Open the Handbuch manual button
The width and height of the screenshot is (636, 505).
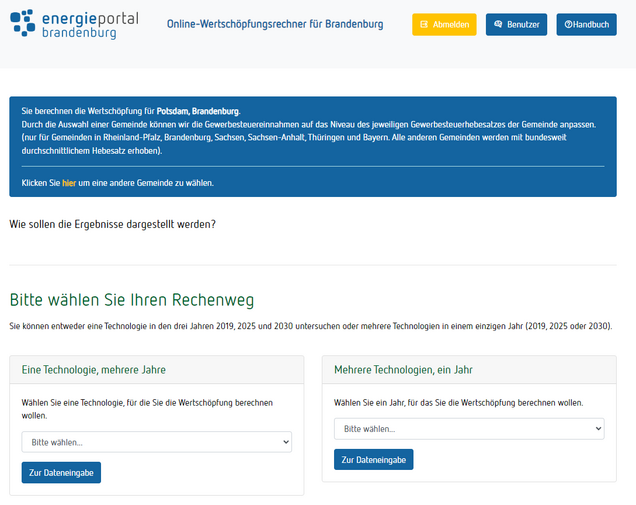[587, 24]
